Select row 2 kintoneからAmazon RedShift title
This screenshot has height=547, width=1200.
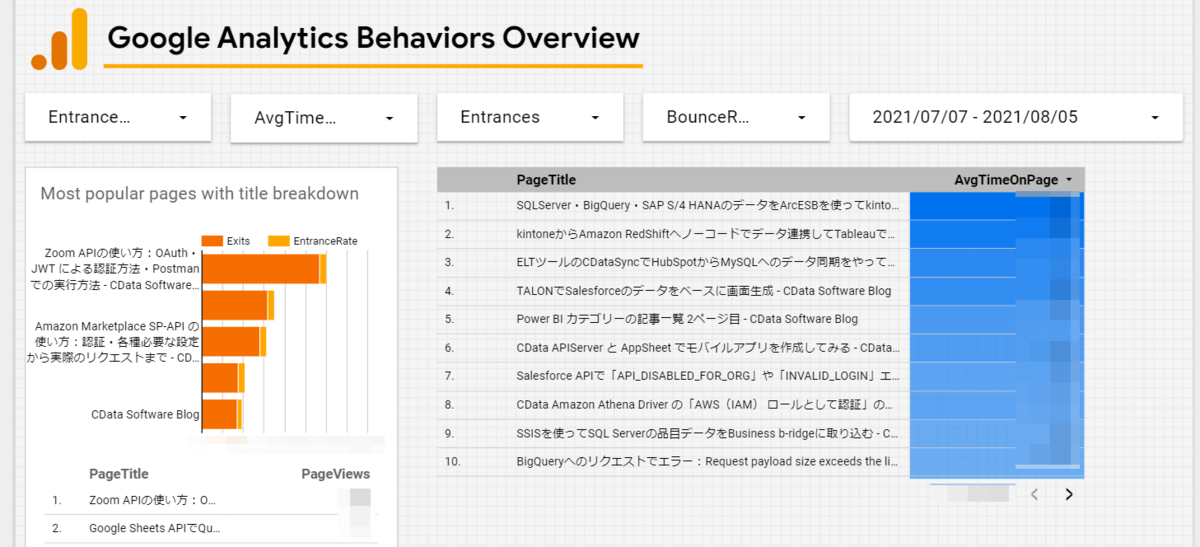tap(707, 234)
